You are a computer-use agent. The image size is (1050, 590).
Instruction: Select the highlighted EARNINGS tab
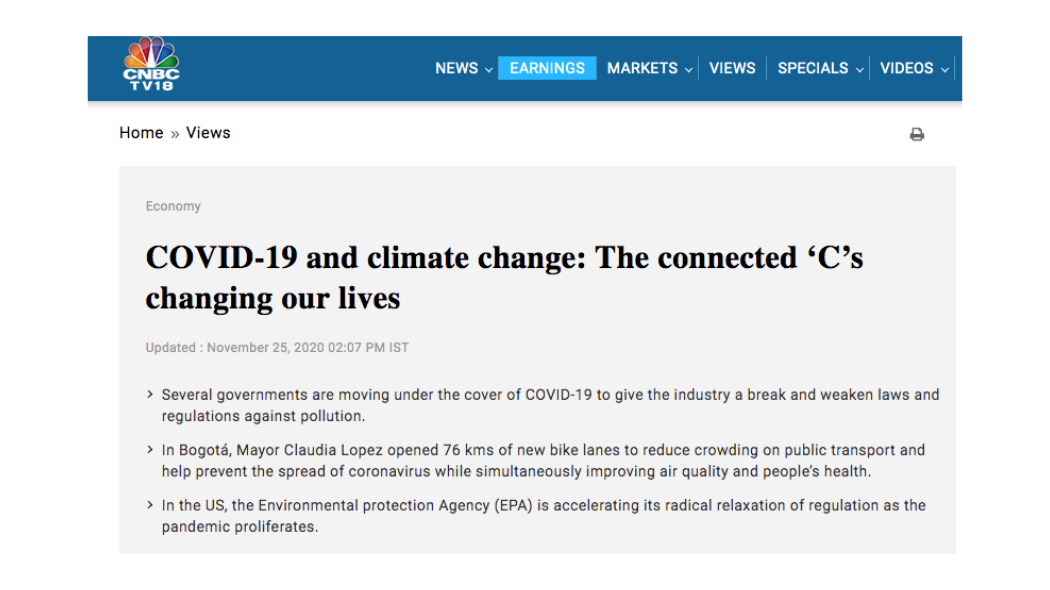coord(547,68)
